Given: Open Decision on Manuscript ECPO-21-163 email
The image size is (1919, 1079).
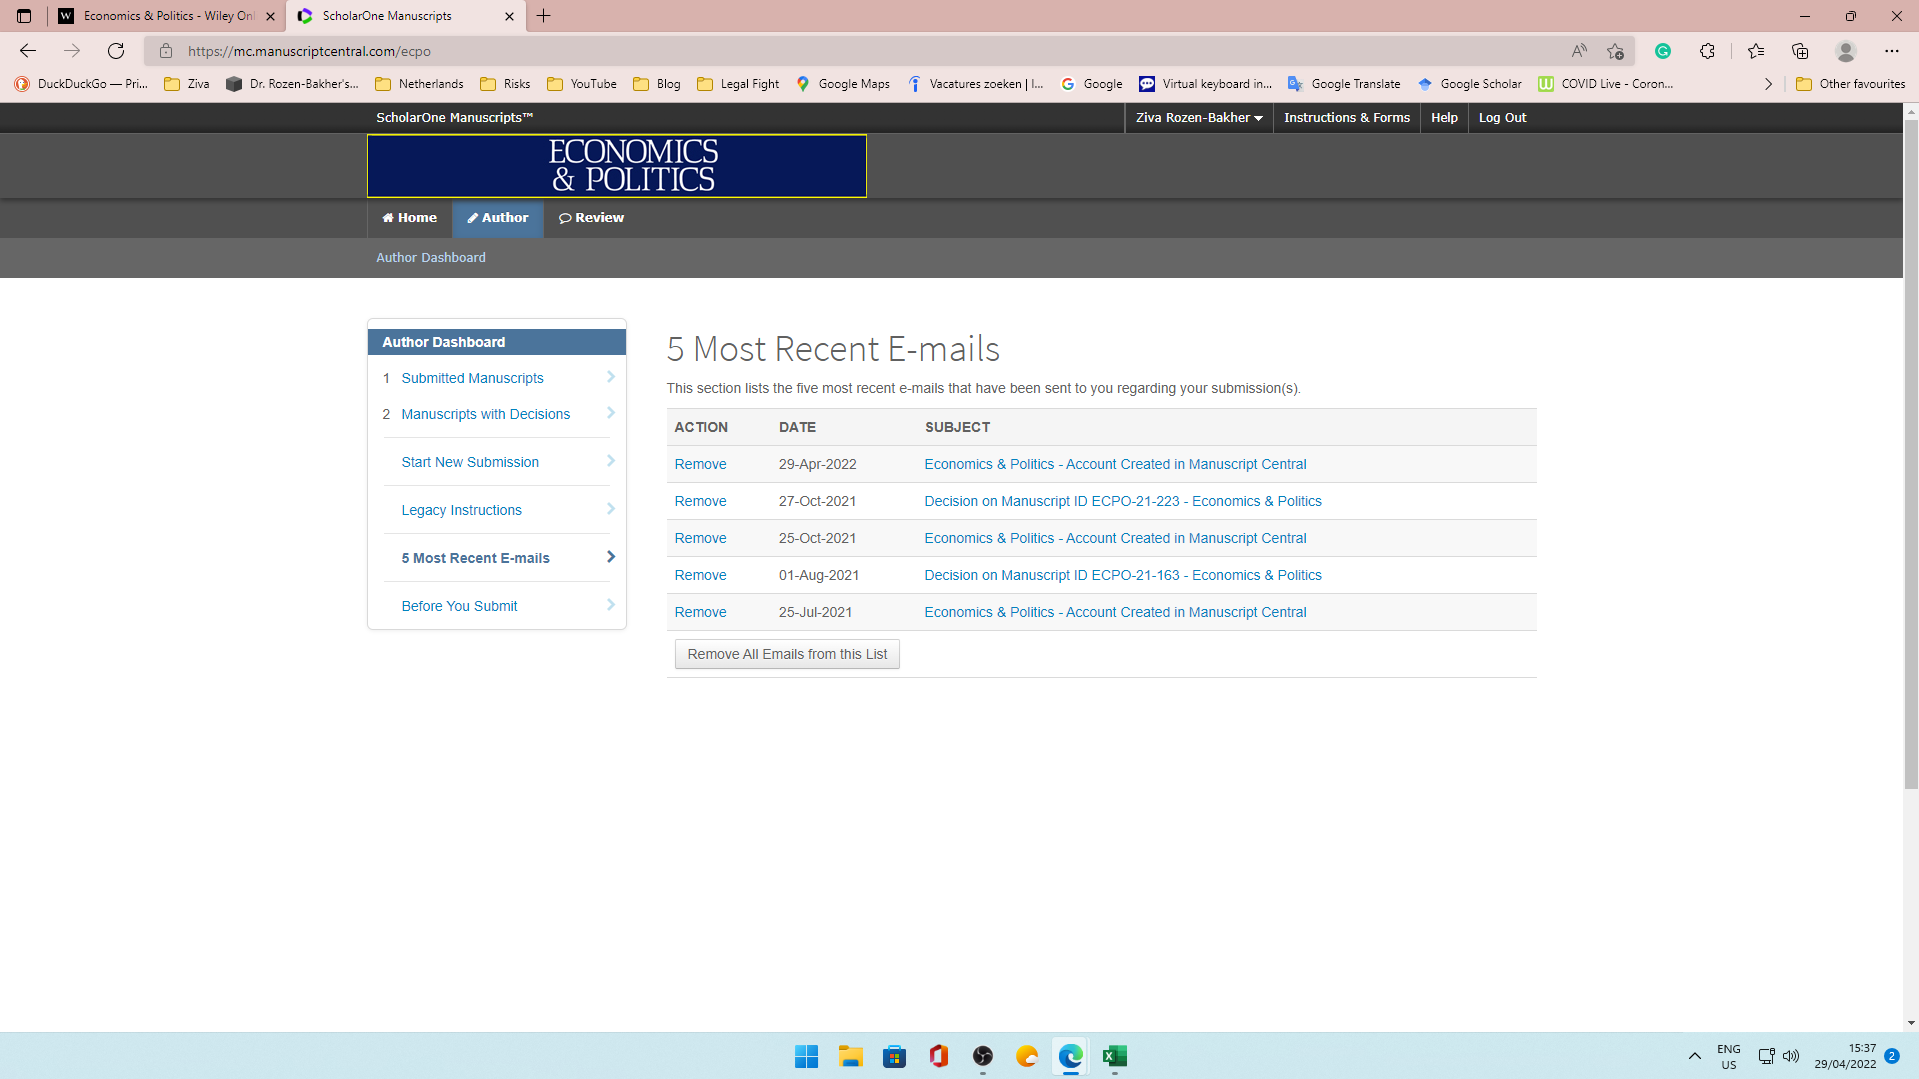Looking at the screenshot, I should 1123,575.
